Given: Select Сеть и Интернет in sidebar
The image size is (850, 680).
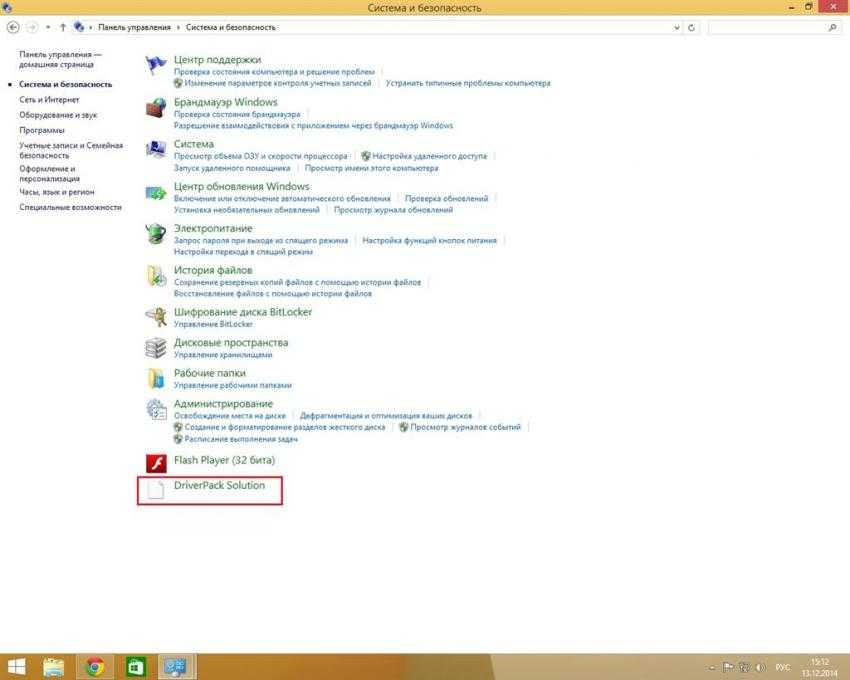Looking at the screenshot, I should [x=49, y=100].
